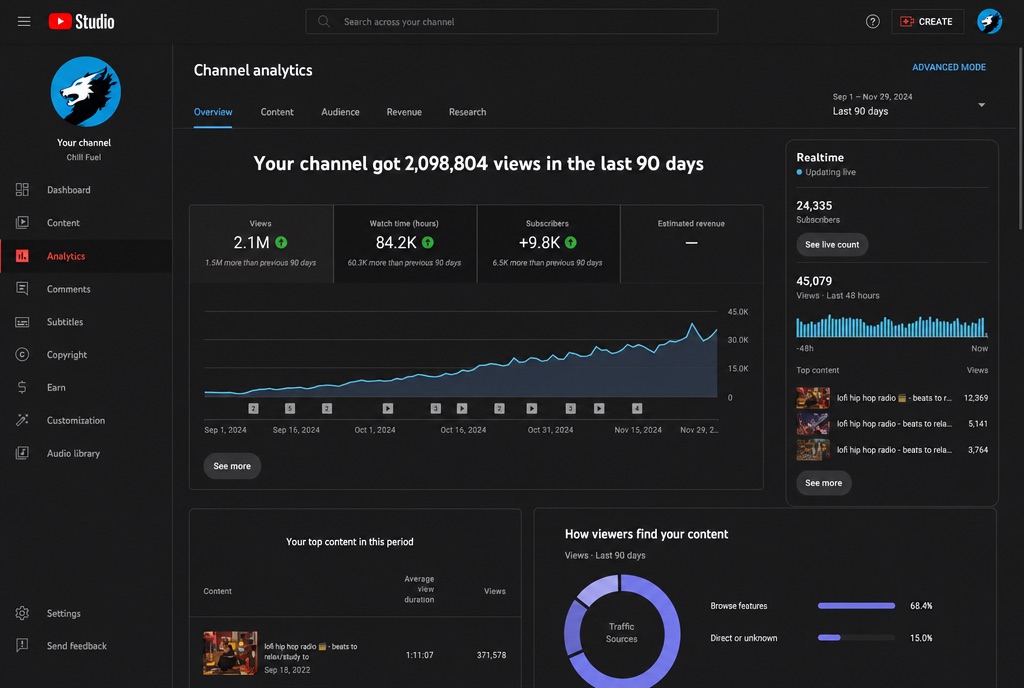The height and width of the screenshot is (688, 1024).
Task: Click See more below the views chart
Action: point(232,466)
